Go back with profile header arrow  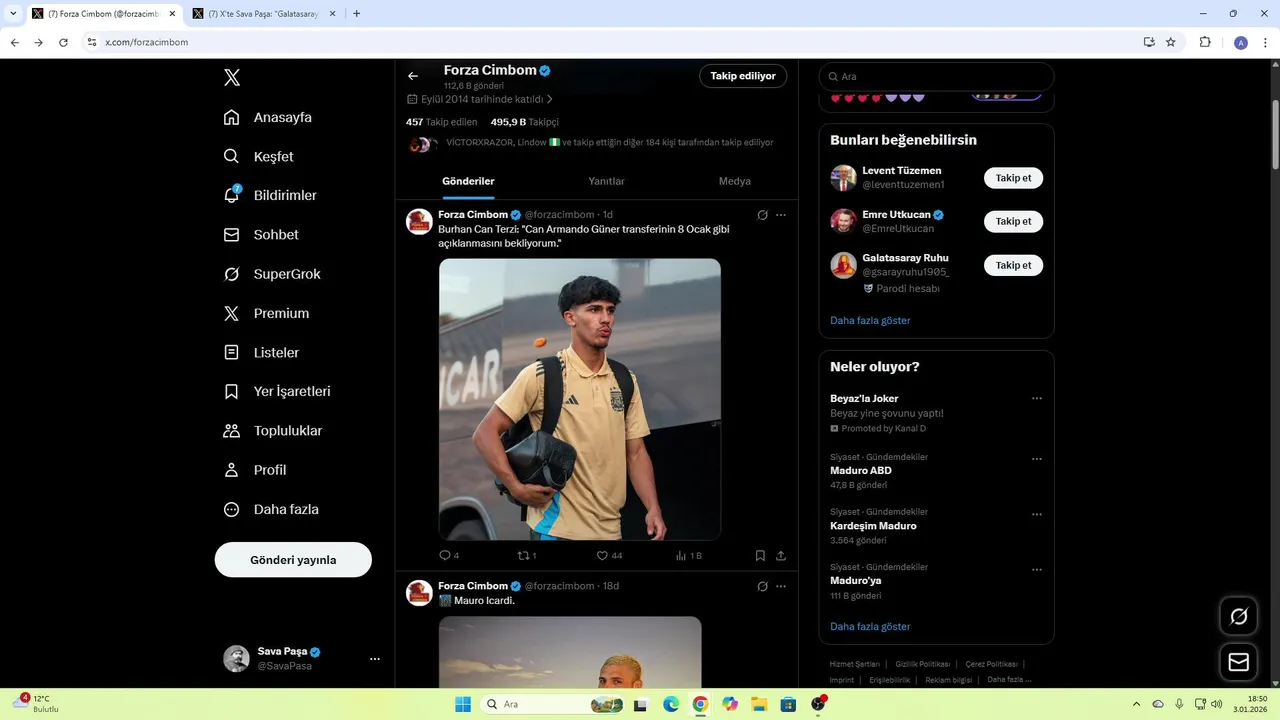coord(413,76)
